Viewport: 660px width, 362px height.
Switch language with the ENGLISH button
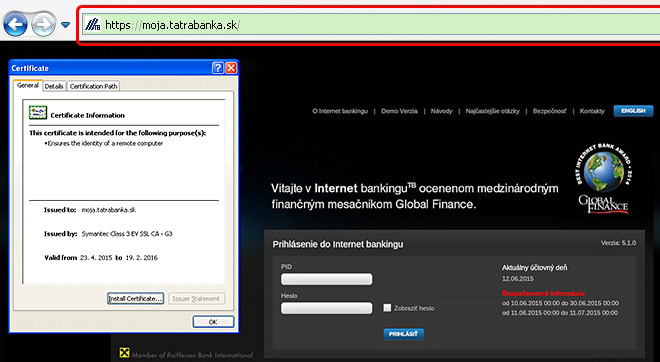(633, 111)
